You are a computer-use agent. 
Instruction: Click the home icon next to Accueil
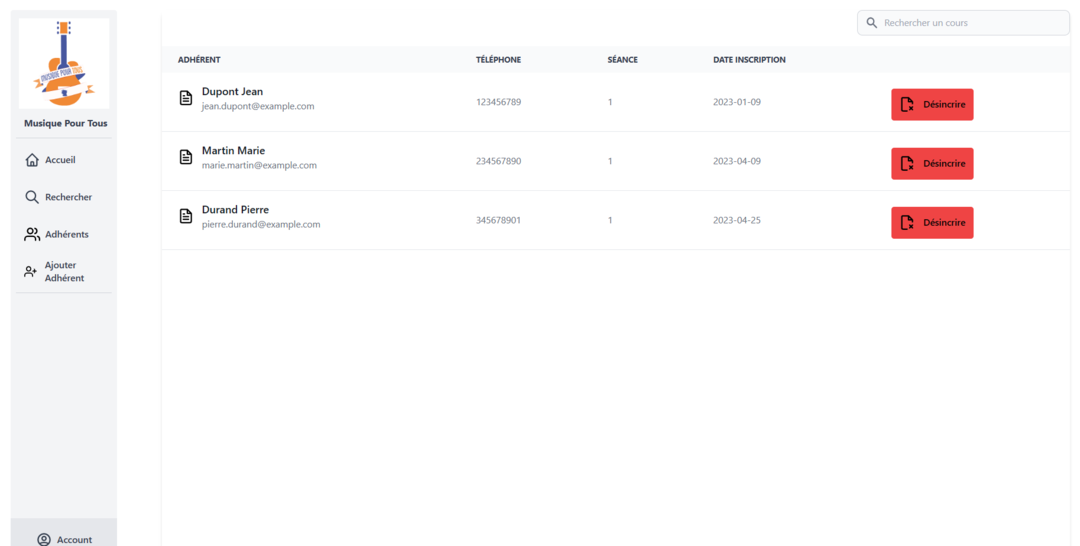coord(32,160)
